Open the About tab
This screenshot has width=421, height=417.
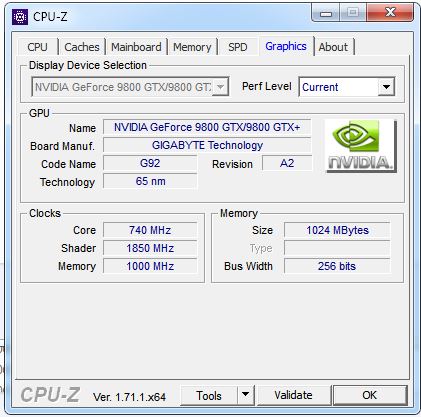click(333, 47)
